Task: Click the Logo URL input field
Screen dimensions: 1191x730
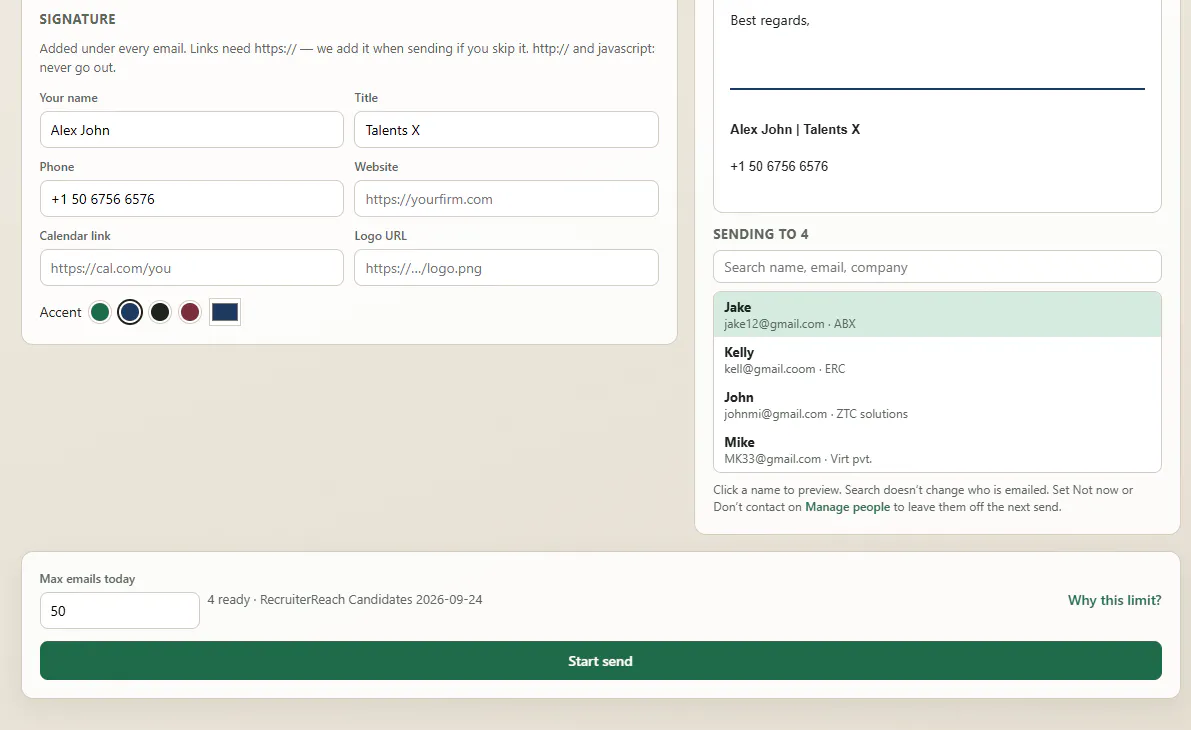Action: point(506,268)
